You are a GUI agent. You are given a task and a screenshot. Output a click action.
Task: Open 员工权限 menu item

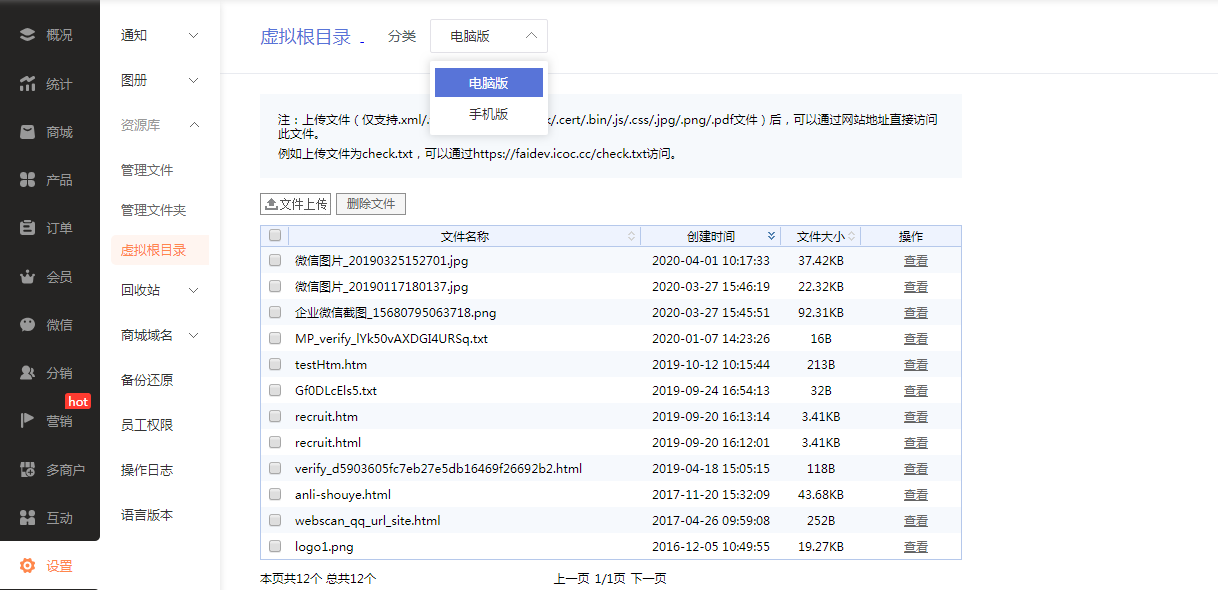click(147, 425)
